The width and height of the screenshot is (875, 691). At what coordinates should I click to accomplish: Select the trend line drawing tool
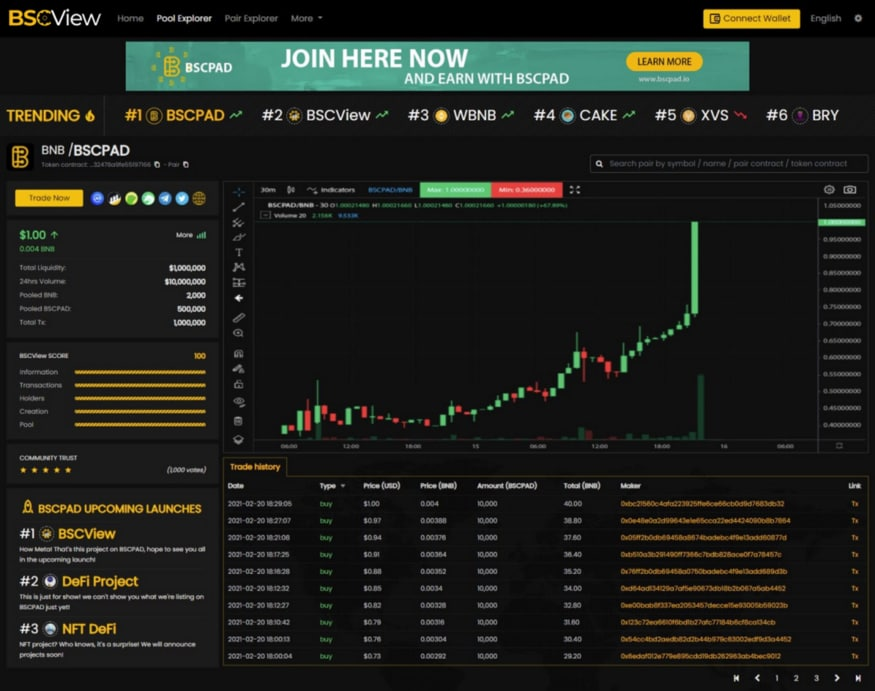(x=239, y=207)
